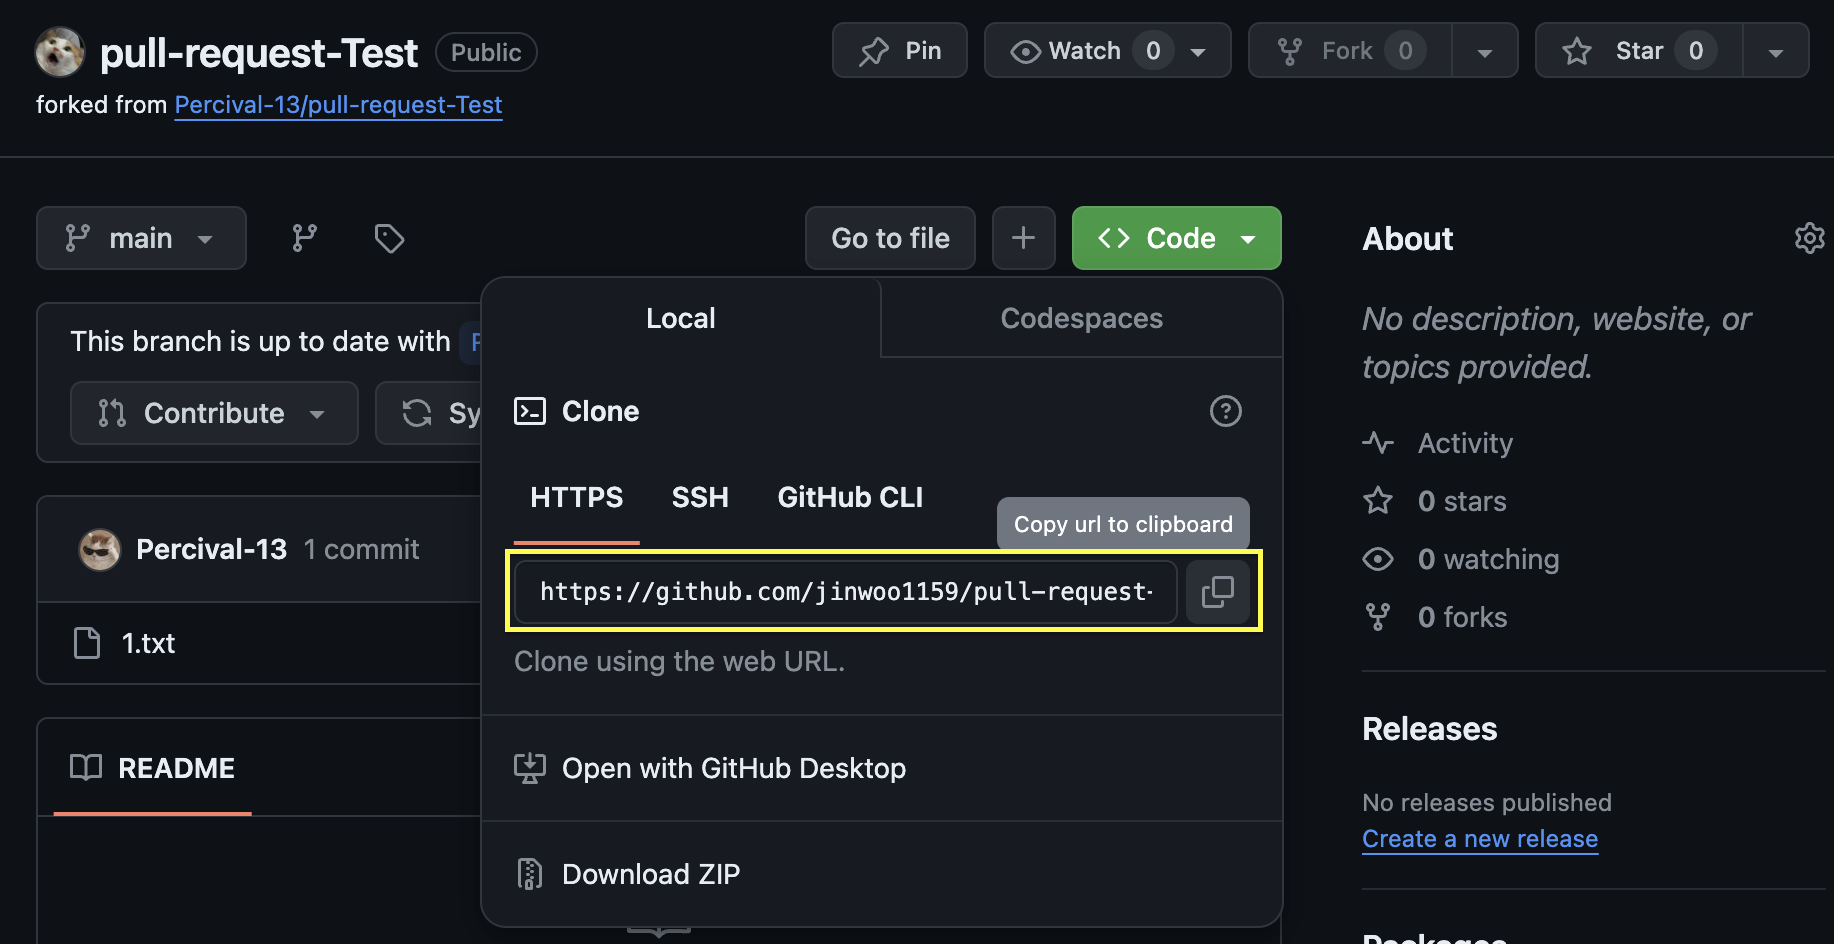View tags via the tag icon

[389, 238]
